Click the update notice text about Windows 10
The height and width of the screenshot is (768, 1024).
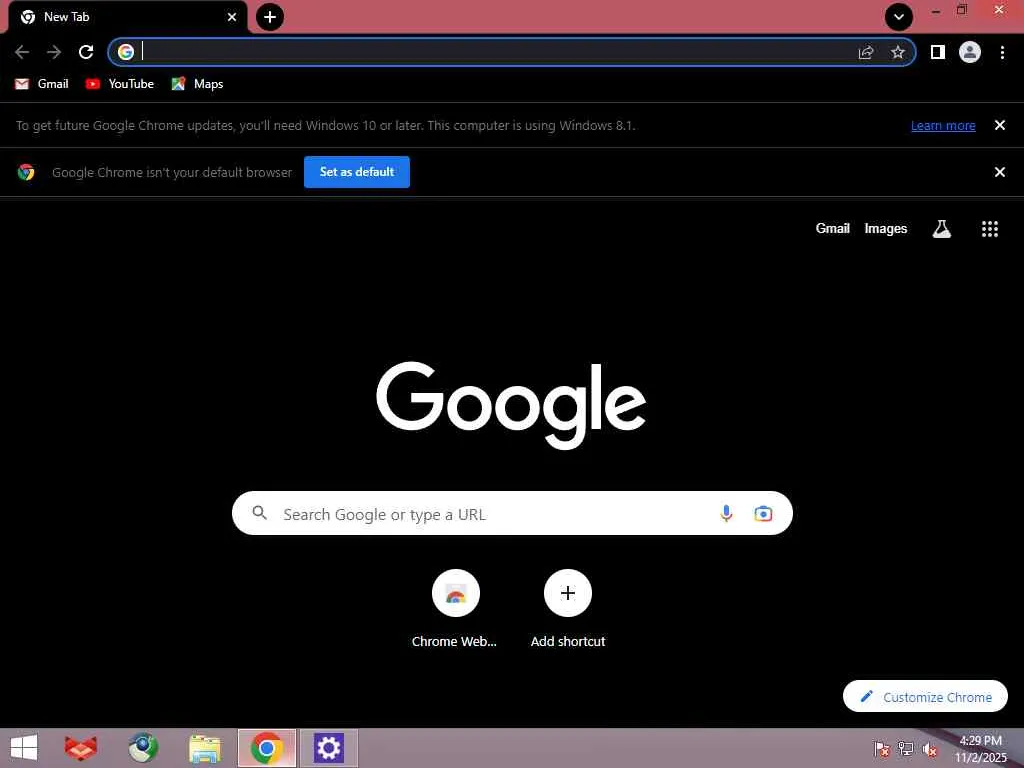325,125
